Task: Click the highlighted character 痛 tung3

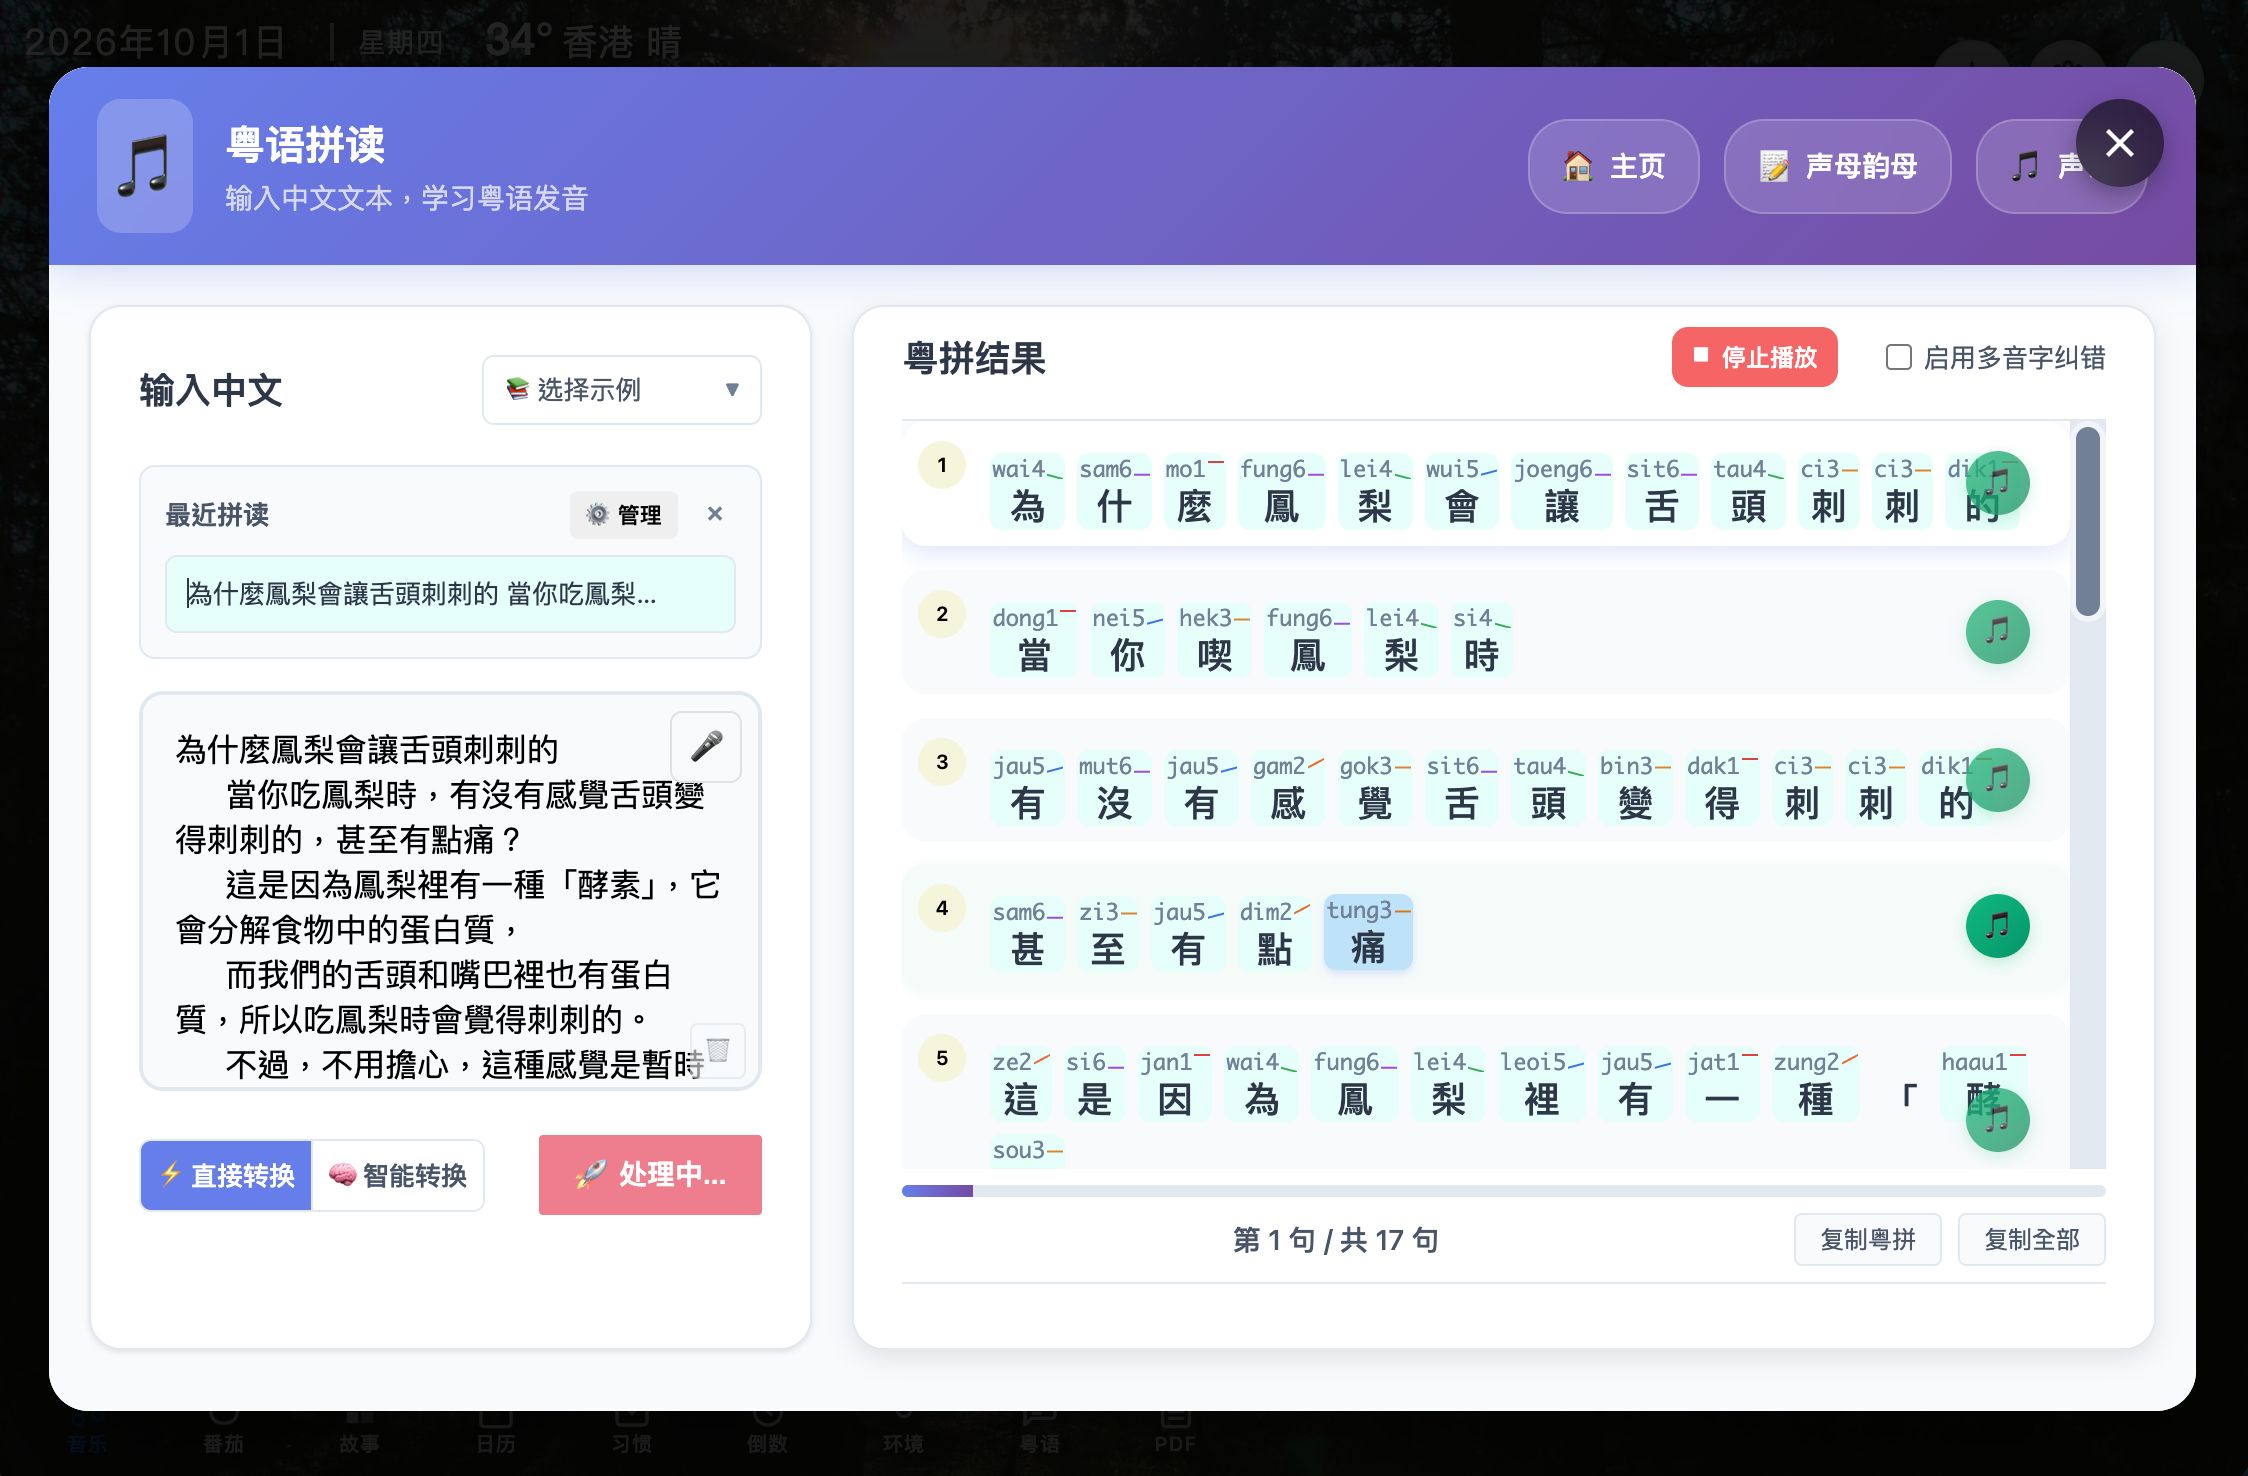Action: tap(1368, 932)
